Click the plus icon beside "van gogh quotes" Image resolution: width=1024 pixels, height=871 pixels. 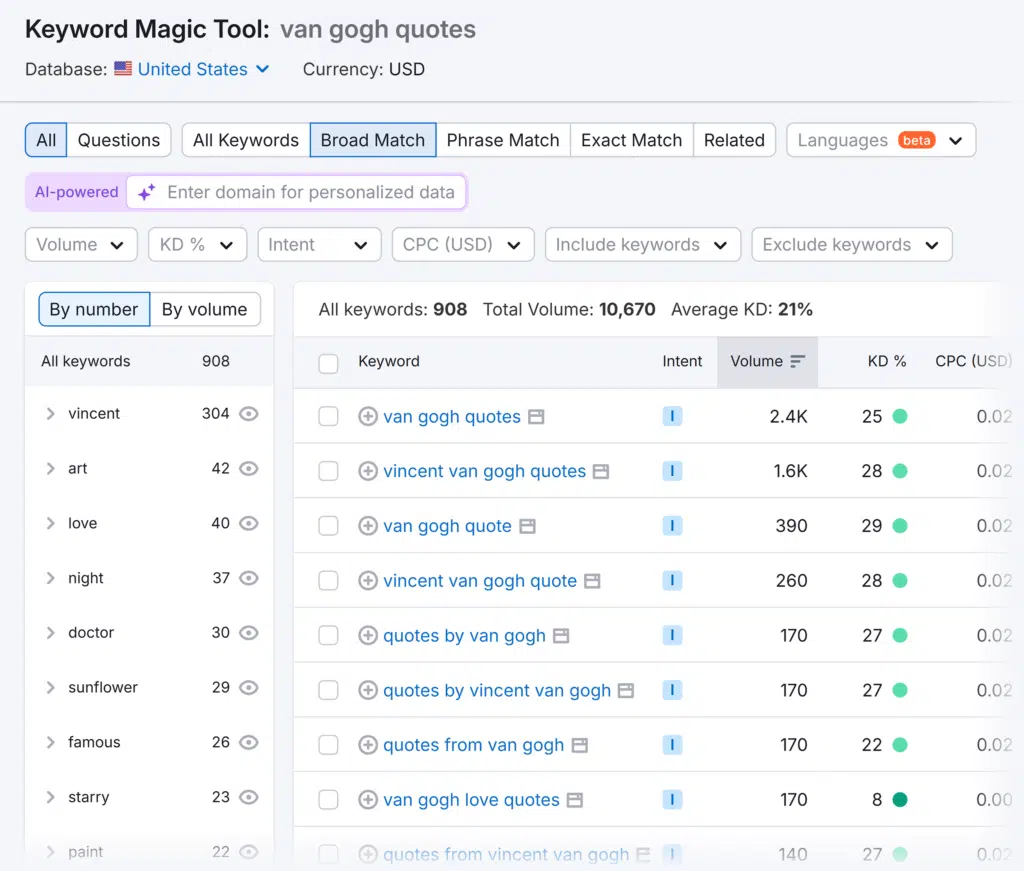pos(367,416)
